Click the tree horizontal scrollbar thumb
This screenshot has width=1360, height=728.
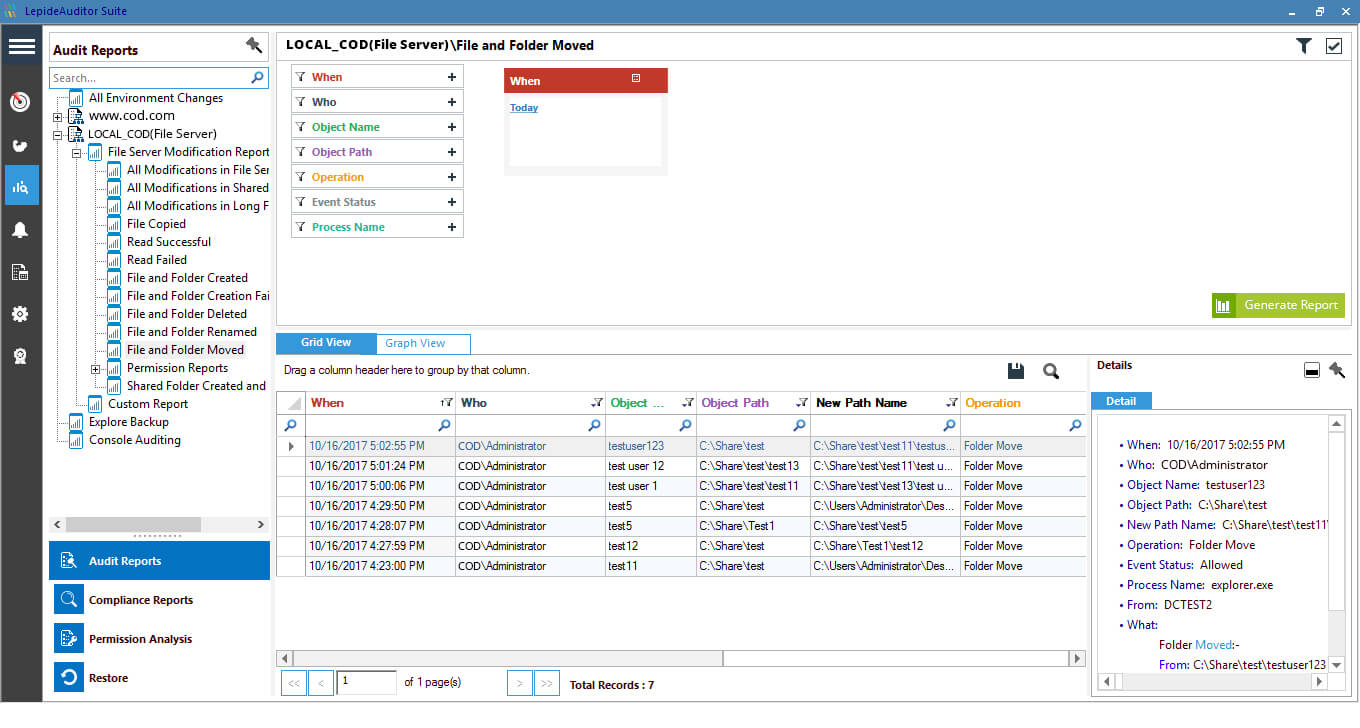pyautogui.click(x=133, y=524)
